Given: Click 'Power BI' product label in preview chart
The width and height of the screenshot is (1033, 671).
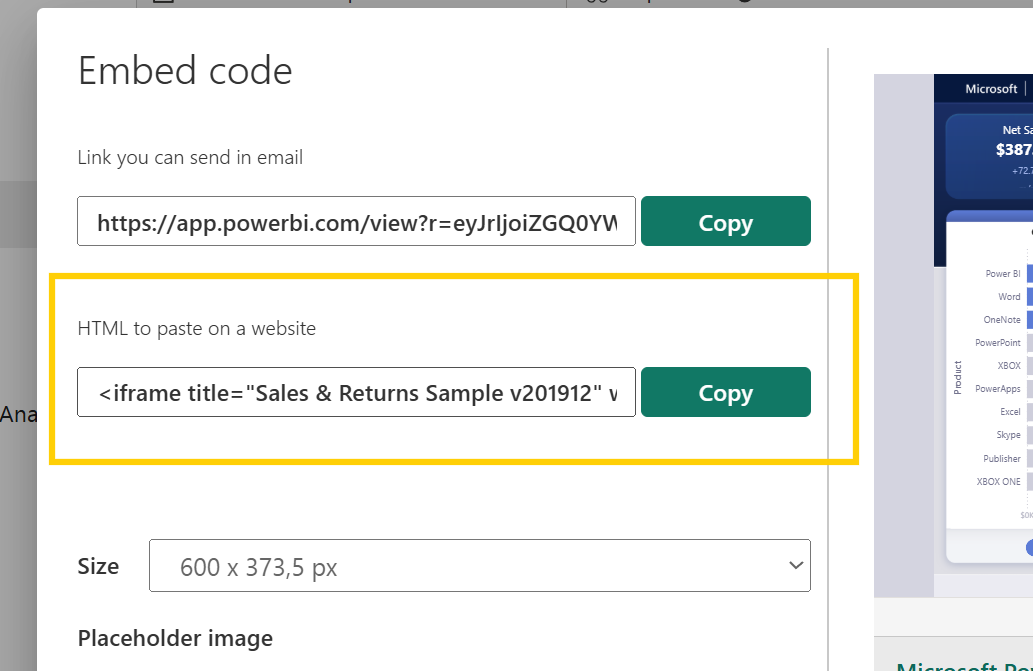Looking at the screenshot, I should (1003, 274).
